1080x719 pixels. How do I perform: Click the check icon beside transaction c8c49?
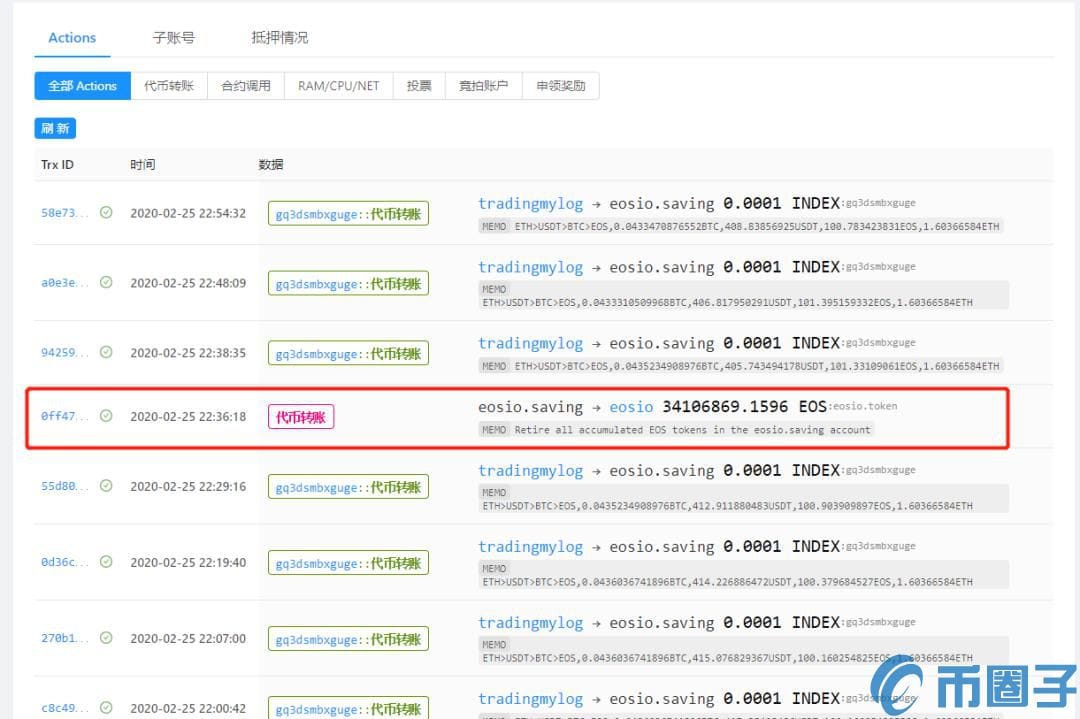tap(106, 708)
